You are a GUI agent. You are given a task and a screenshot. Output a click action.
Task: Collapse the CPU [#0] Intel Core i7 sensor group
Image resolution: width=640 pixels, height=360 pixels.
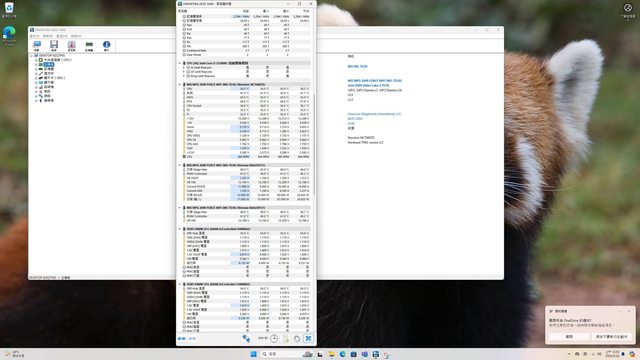pyautogui.click(x=180, y=63)
